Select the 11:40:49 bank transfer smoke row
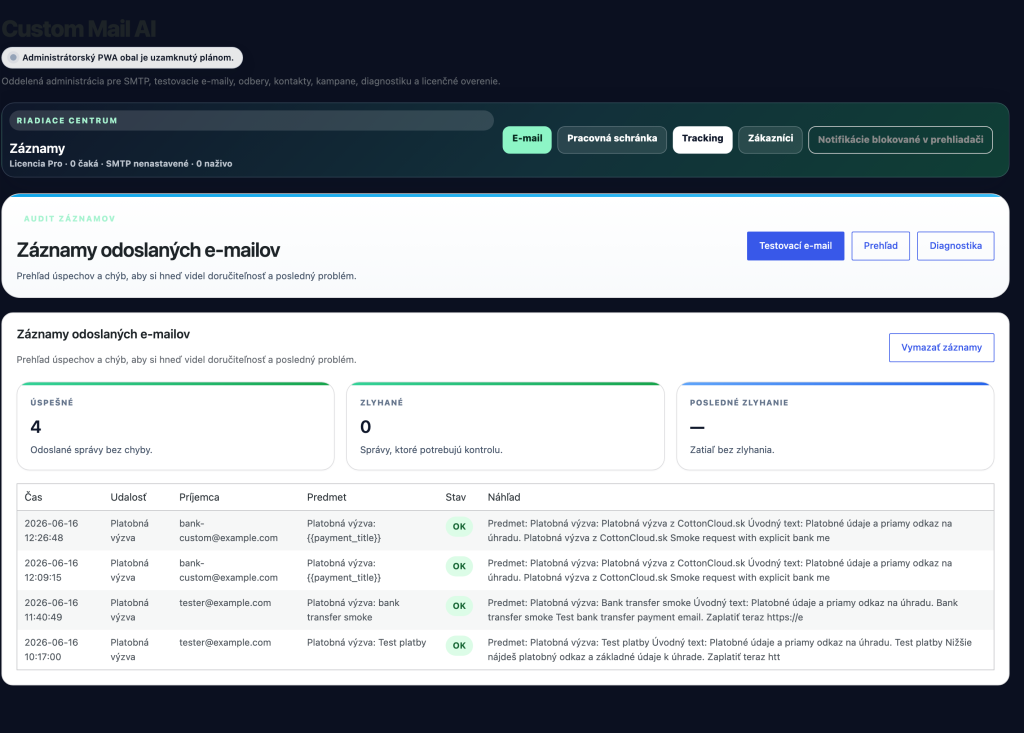 [x=505, y=610]
